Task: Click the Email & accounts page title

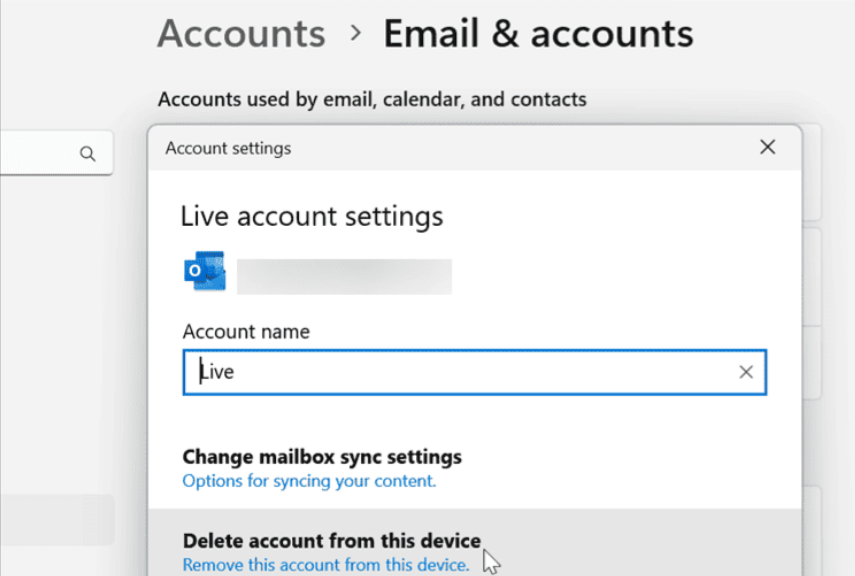Action: (x=538, y=34)
